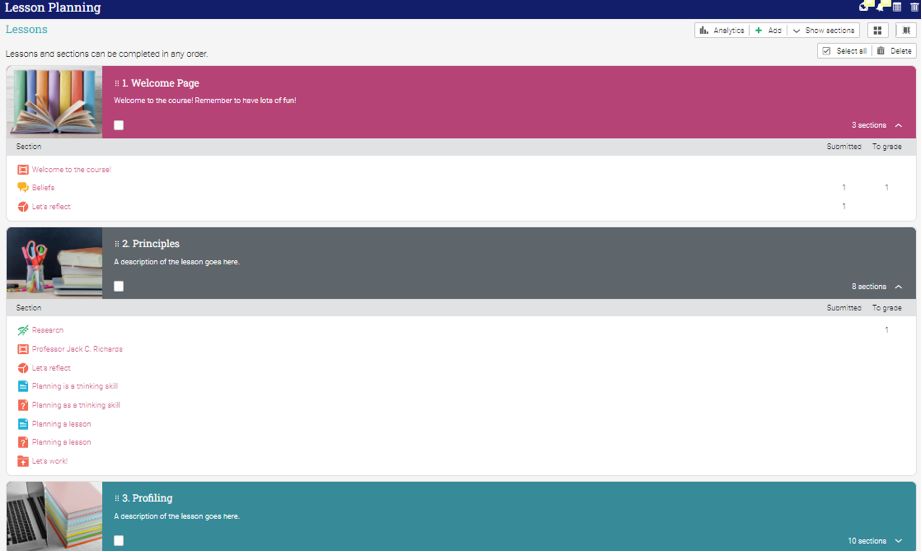
Task: Click the trash icon in top header
Action: coord(914,7)
